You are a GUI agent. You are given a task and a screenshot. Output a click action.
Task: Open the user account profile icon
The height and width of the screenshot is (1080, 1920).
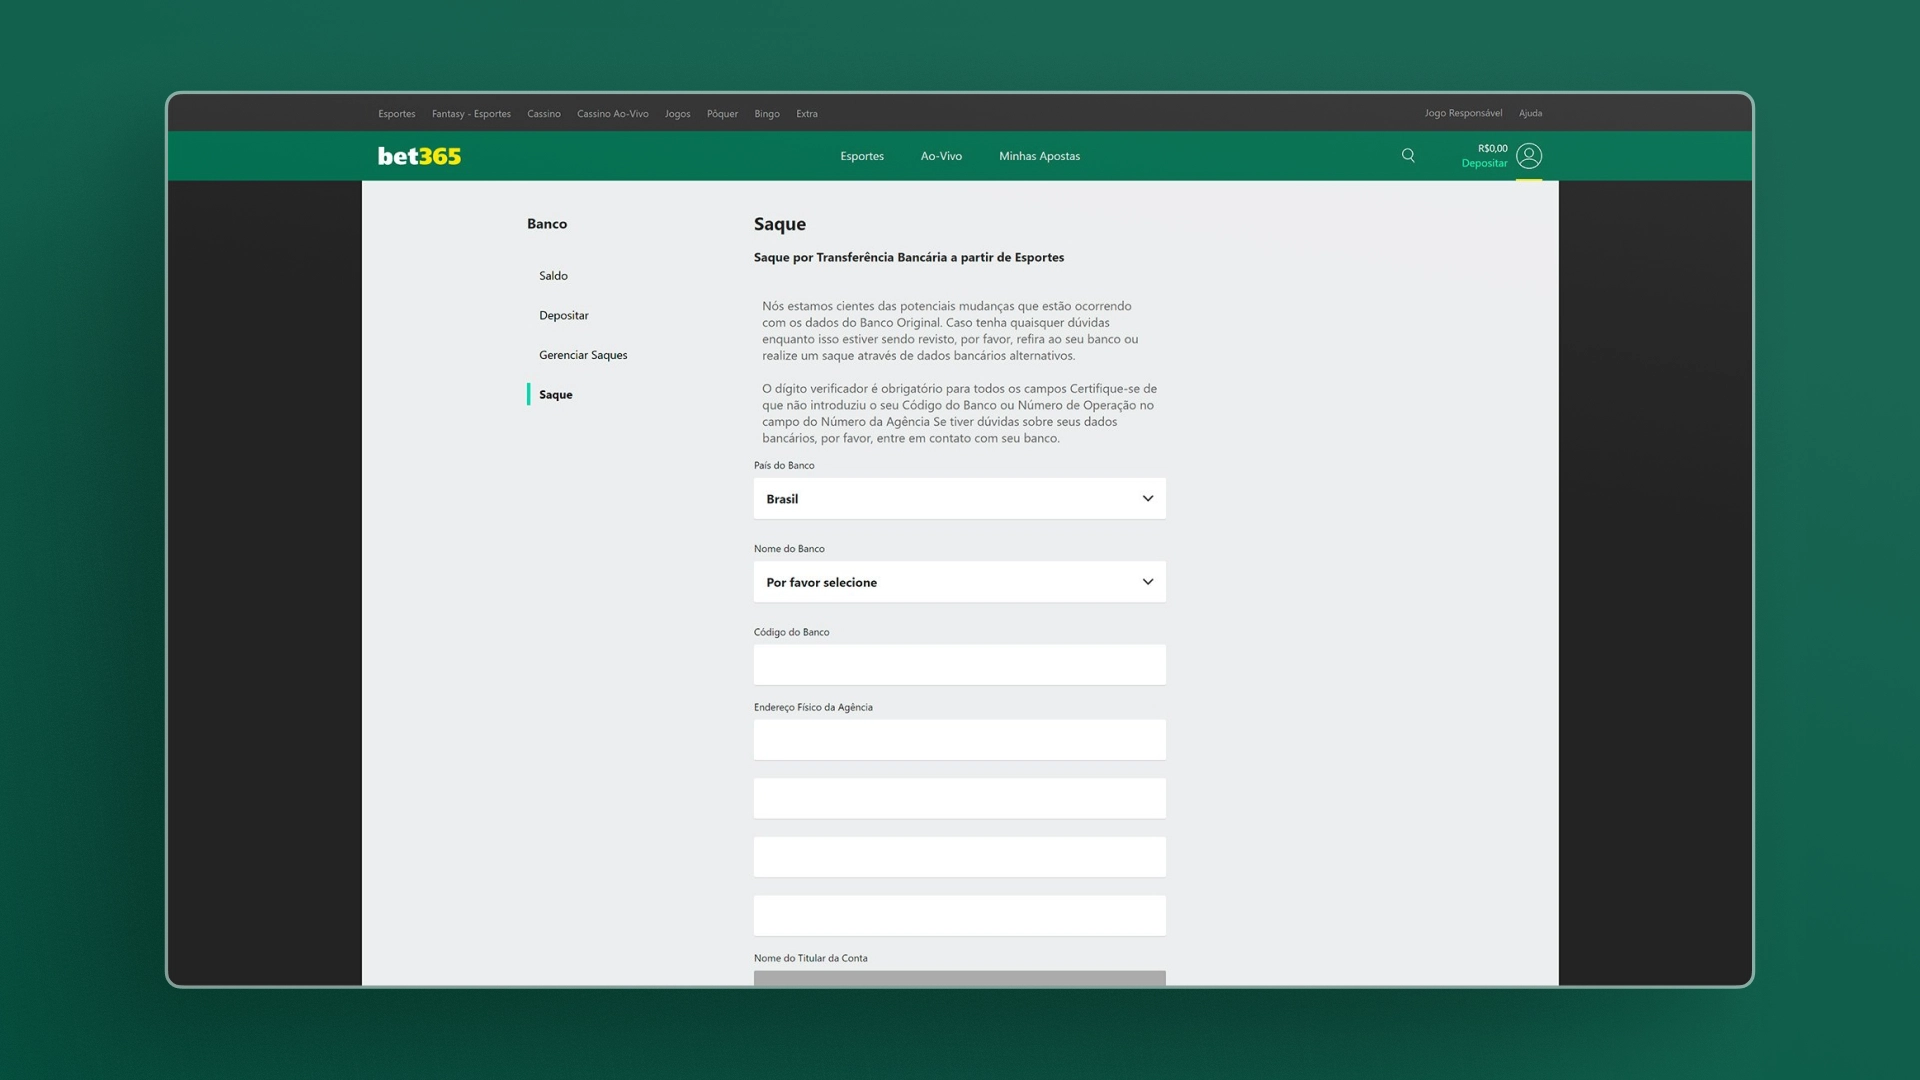[x=1529, y=156]
